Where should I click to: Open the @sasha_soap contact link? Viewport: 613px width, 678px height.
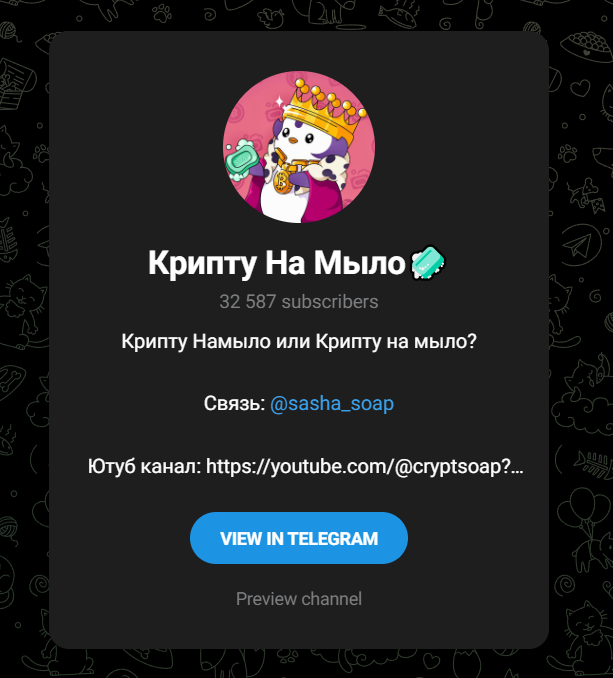(332, 403)
